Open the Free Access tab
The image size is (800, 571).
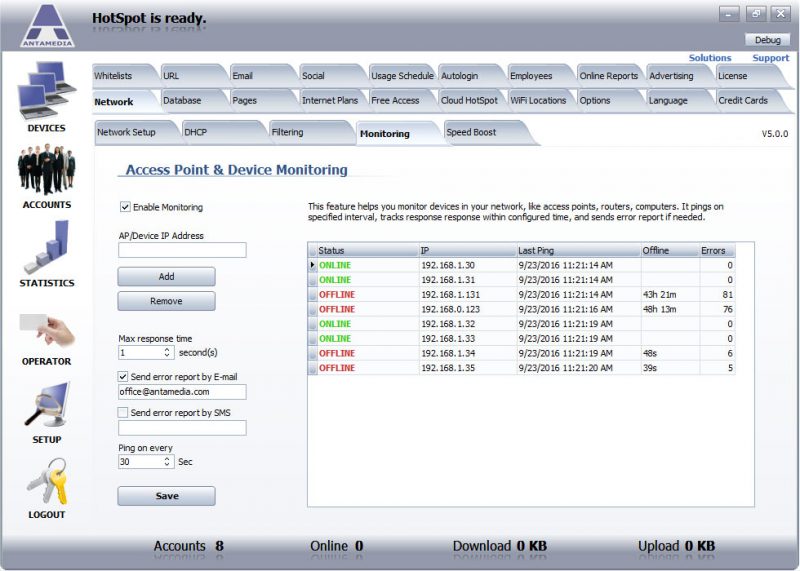[402, 101]
